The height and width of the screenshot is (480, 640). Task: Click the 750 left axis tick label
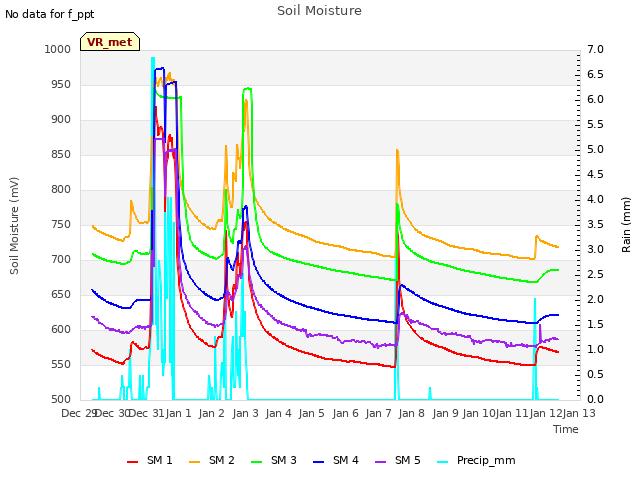(x=61, y=224)
